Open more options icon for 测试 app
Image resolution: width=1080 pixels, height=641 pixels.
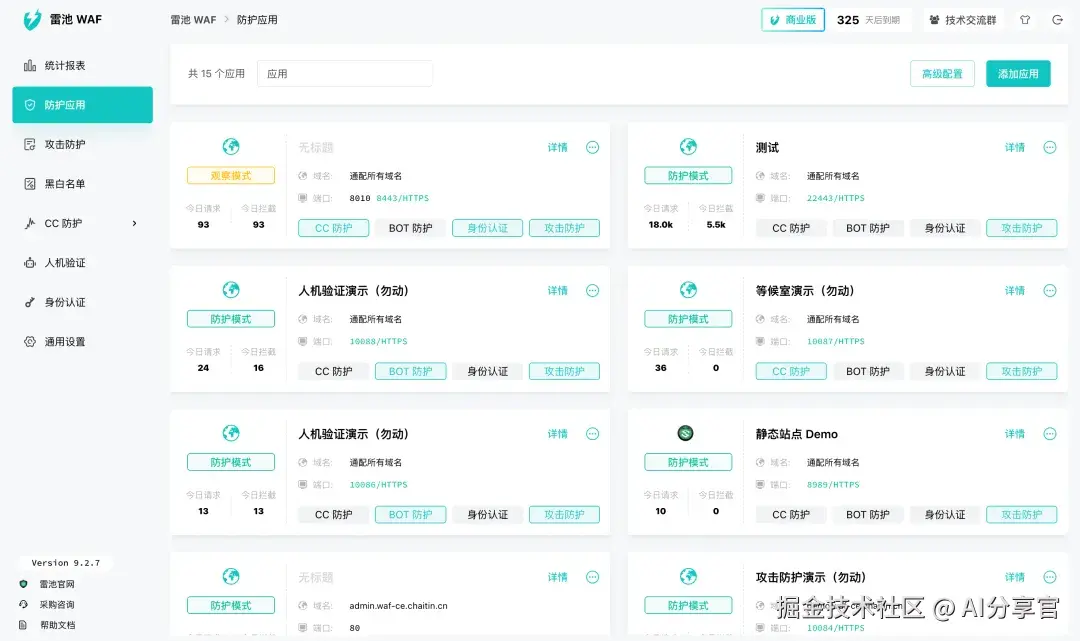coord(1050,147)
